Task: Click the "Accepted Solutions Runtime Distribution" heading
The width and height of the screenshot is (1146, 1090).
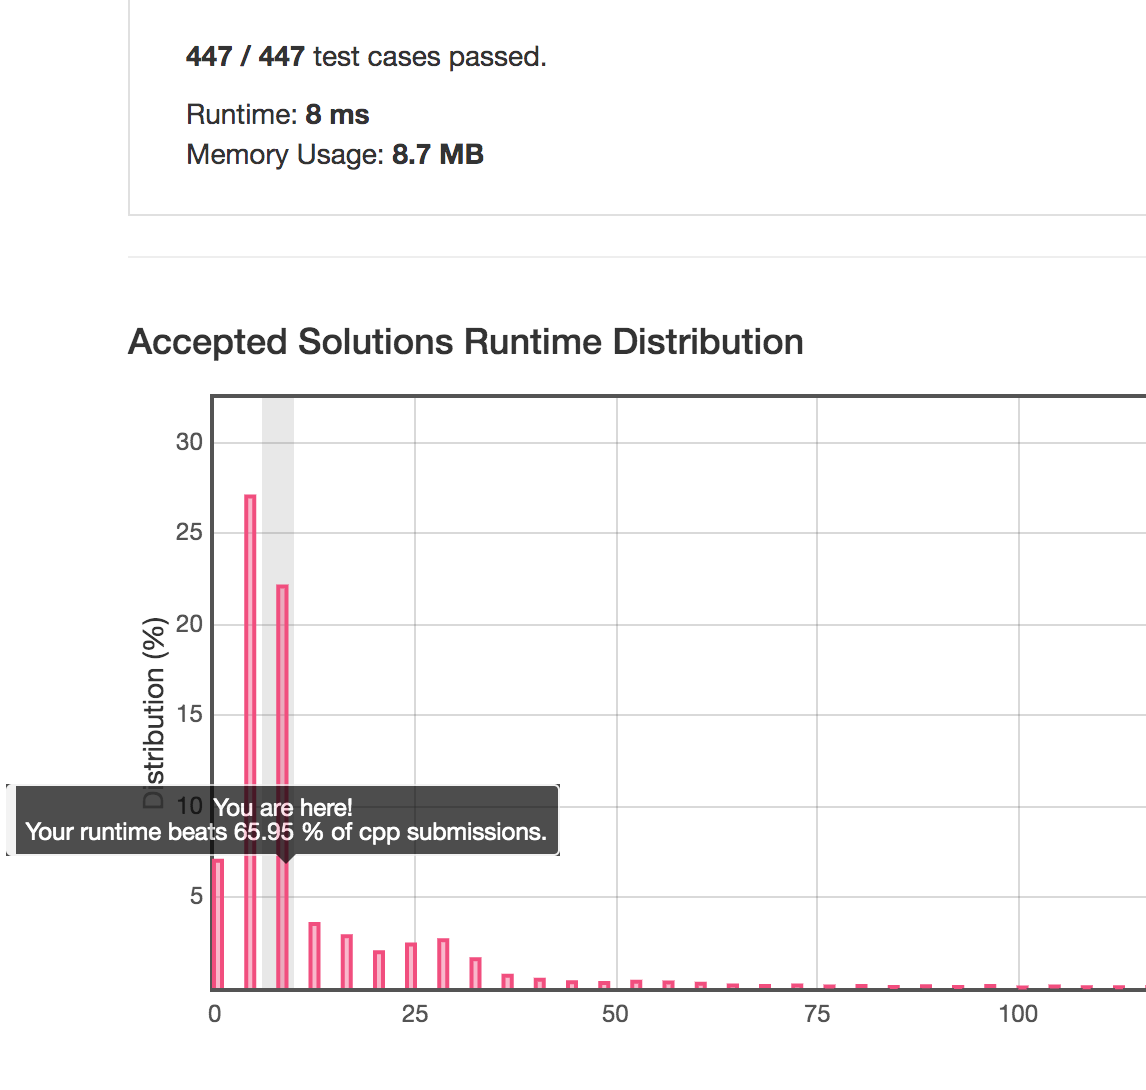Action: (466, 342)
